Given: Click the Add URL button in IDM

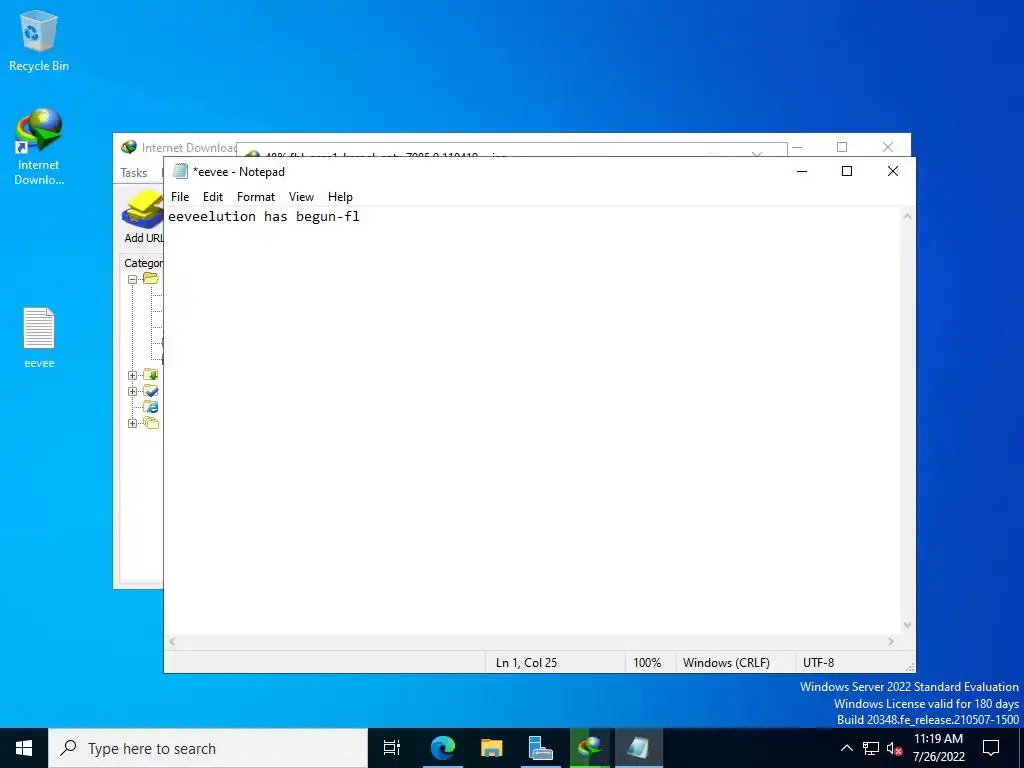Looking at the screenshot, I should [143, 217].
